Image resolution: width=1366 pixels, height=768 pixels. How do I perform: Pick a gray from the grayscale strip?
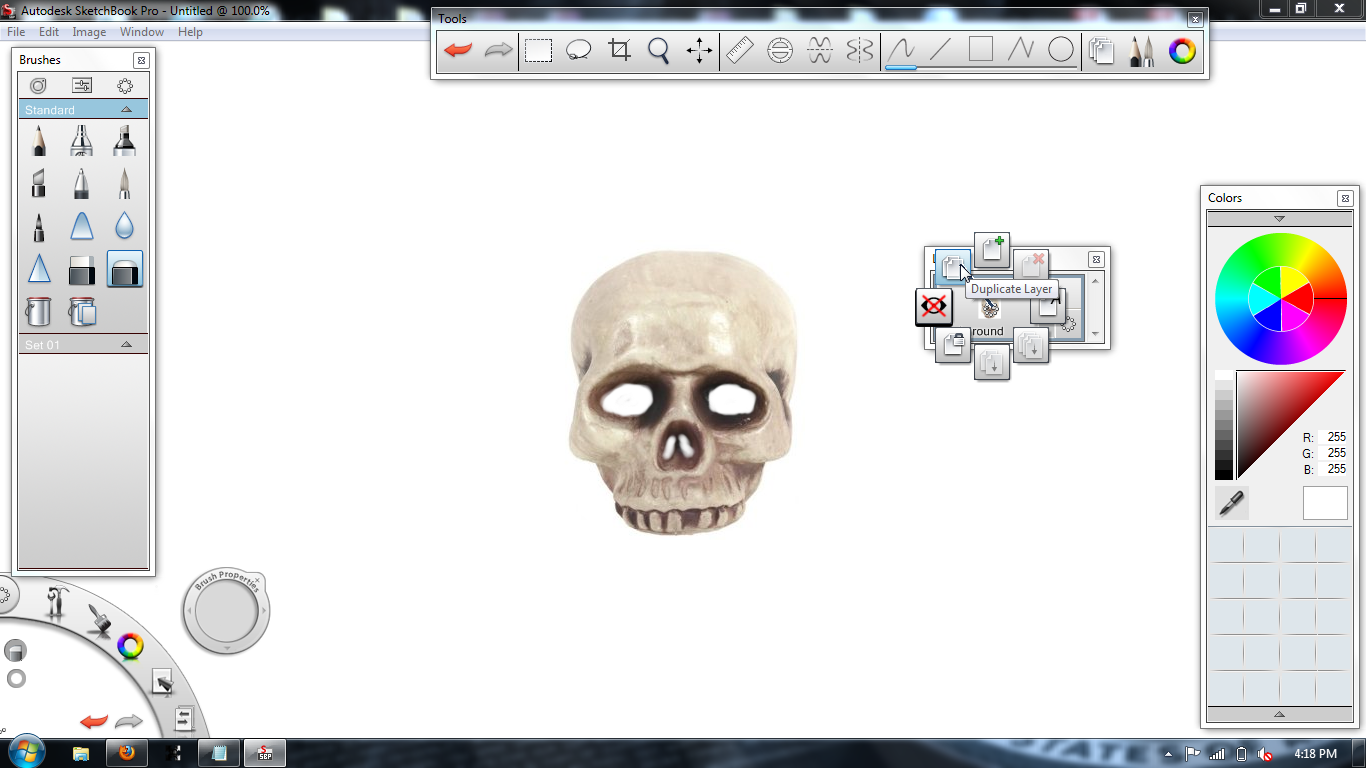[x=1224, y=425]
